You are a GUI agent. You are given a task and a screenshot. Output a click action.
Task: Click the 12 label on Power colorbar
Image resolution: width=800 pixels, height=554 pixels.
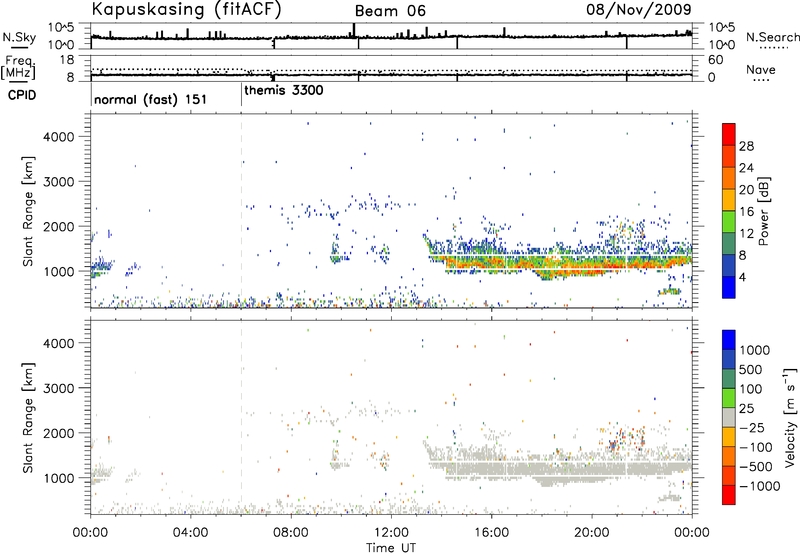tap(746, 233)
